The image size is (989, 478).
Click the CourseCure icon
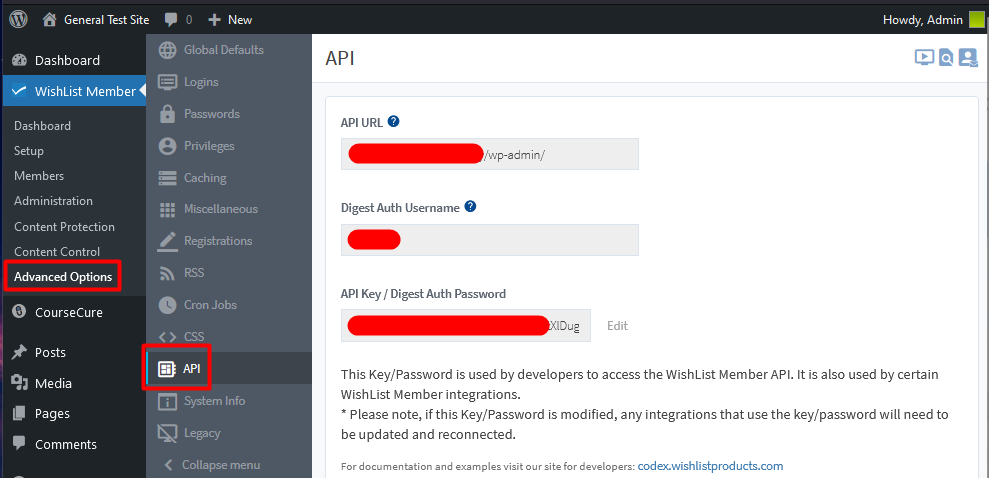pyautogui.click(x=20, y=312)
